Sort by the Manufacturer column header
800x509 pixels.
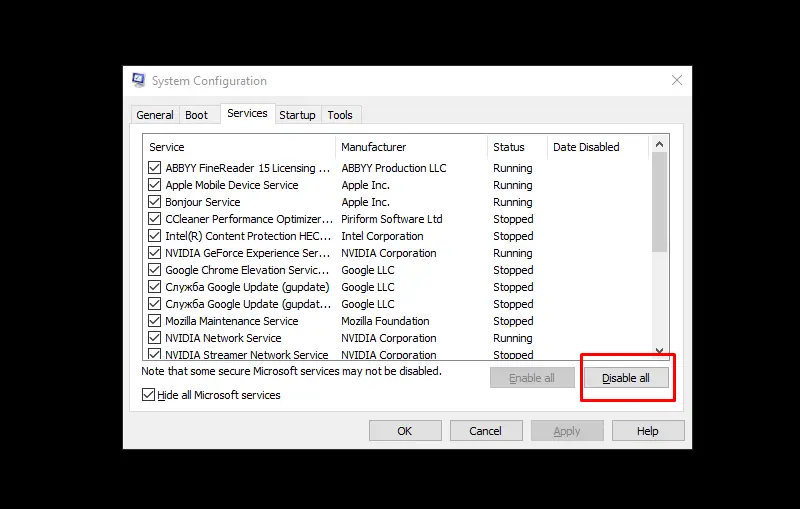pos(411,147)
